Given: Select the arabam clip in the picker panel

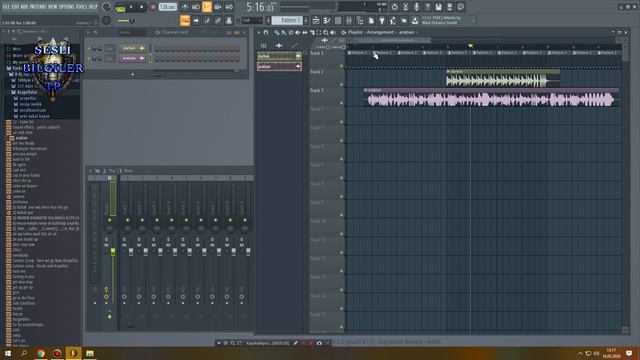Looking at the screenshot, I should click(279, 66).
